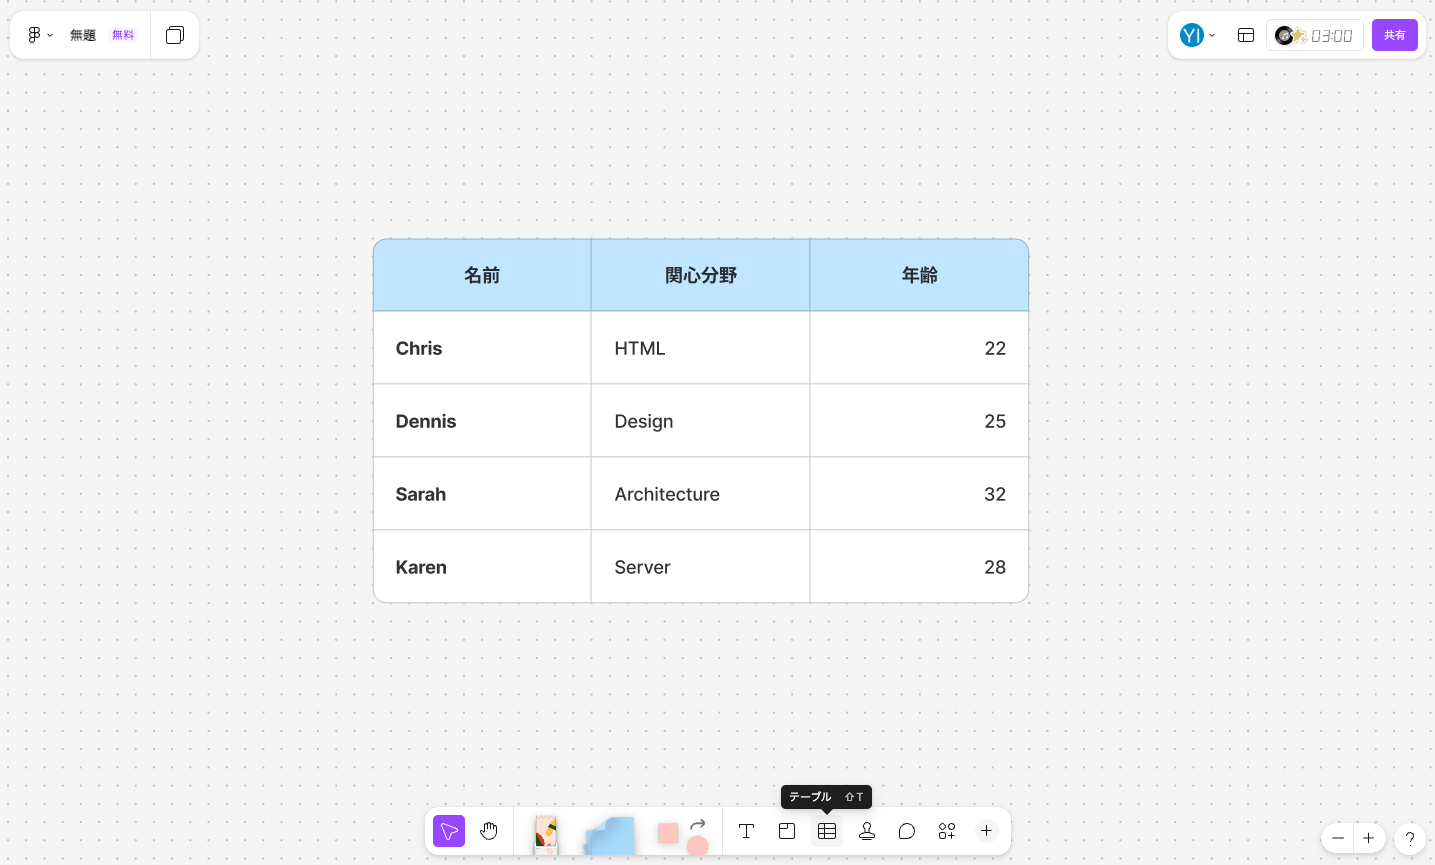Open more tools with the plus icon
The width and height of the screenshot is (1435, 865).
(986, 831)
